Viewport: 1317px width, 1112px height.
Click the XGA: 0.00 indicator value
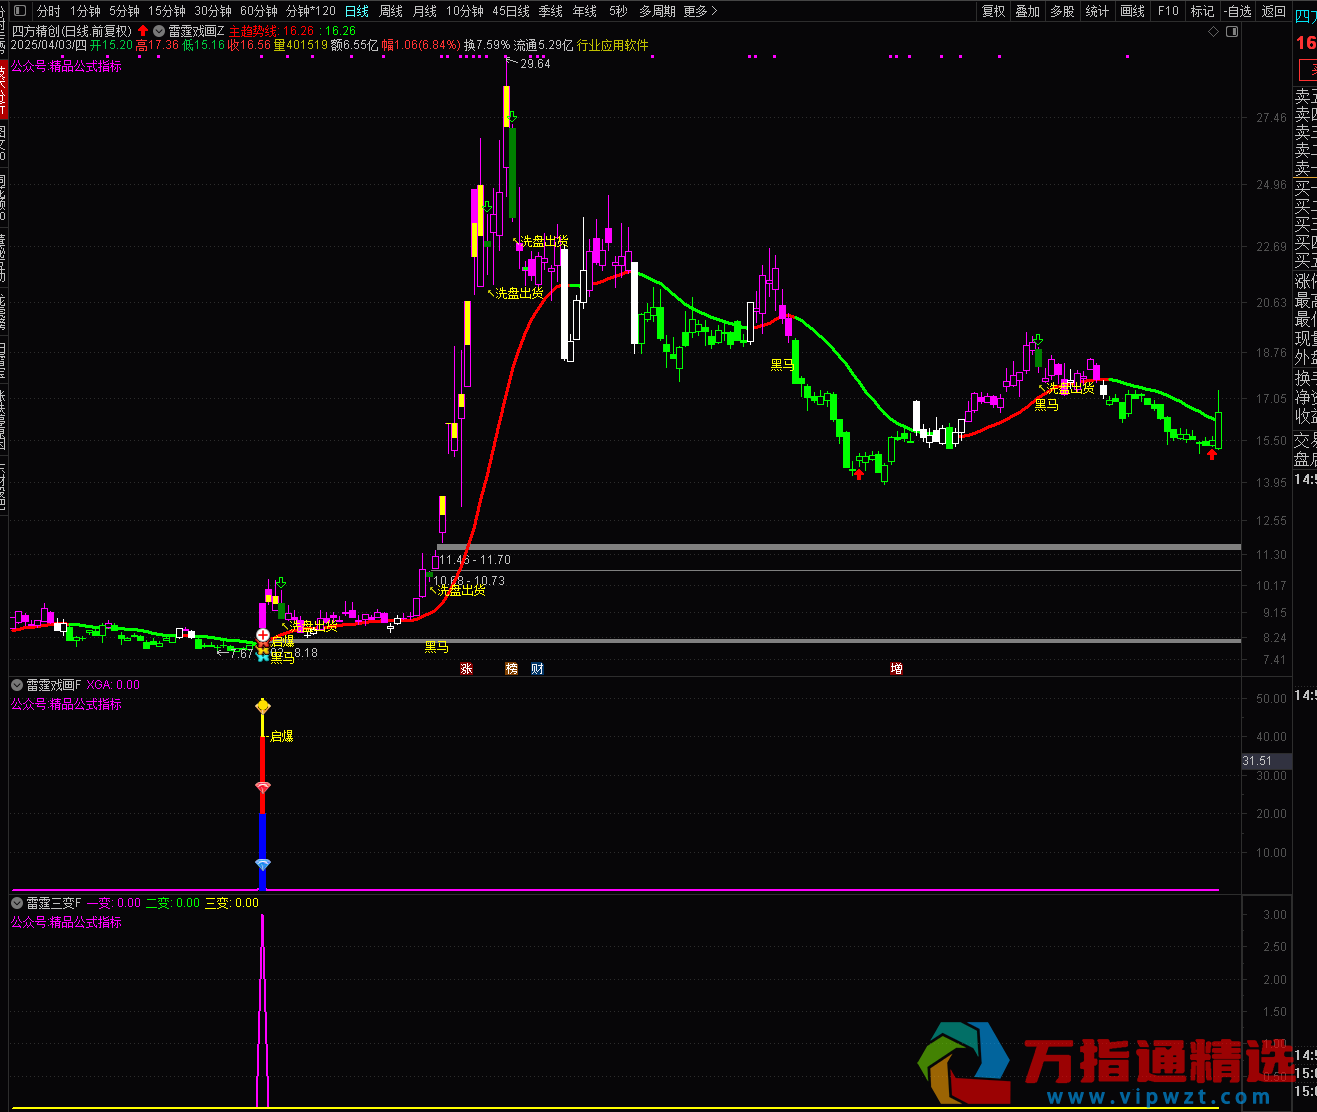click(x=113, y=685)
